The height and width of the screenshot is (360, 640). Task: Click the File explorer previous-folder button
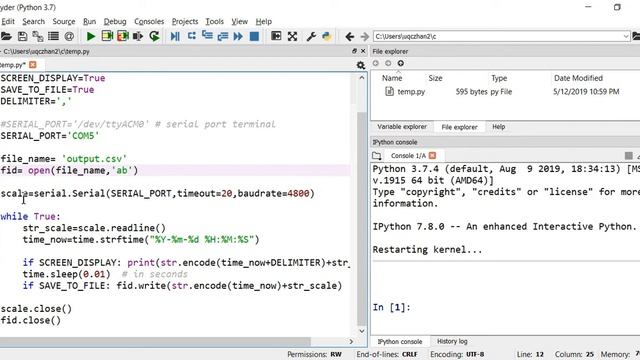coord(376,63)
